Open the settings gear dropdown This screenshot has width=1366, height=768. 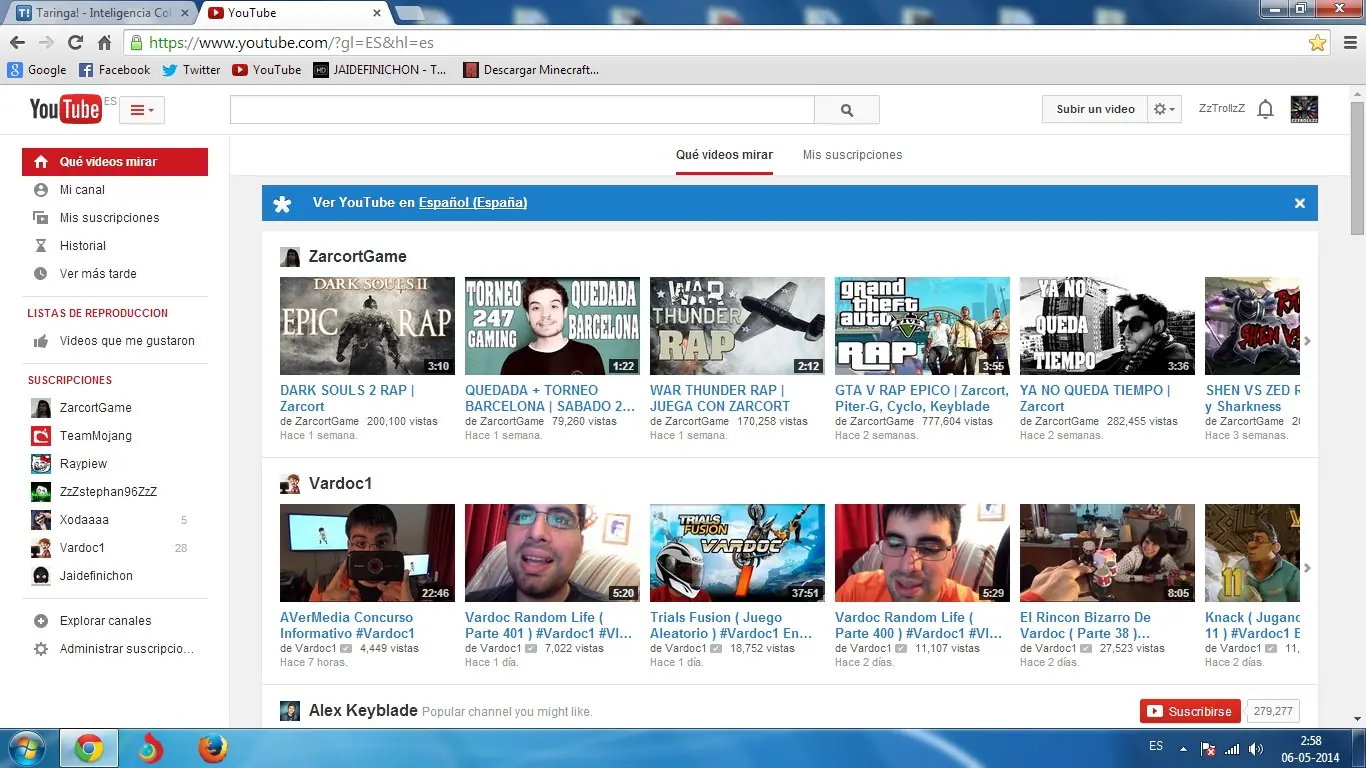coord(1165,109)
